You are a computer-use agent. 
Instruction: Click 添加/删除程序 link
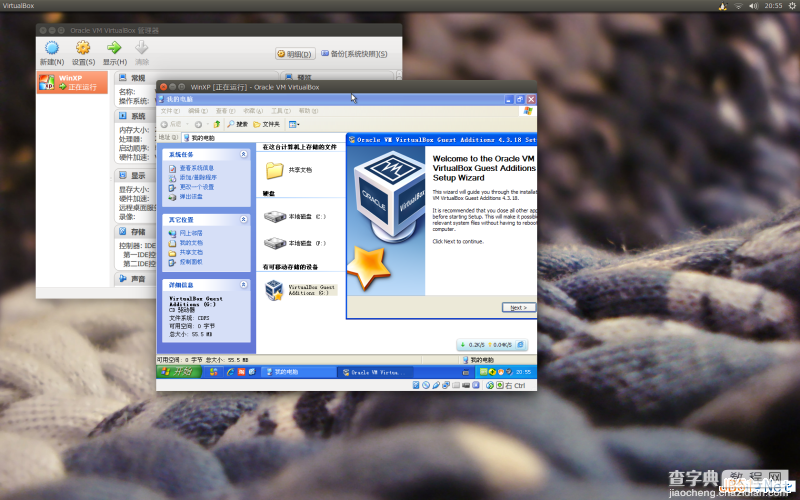click(198, 178)
